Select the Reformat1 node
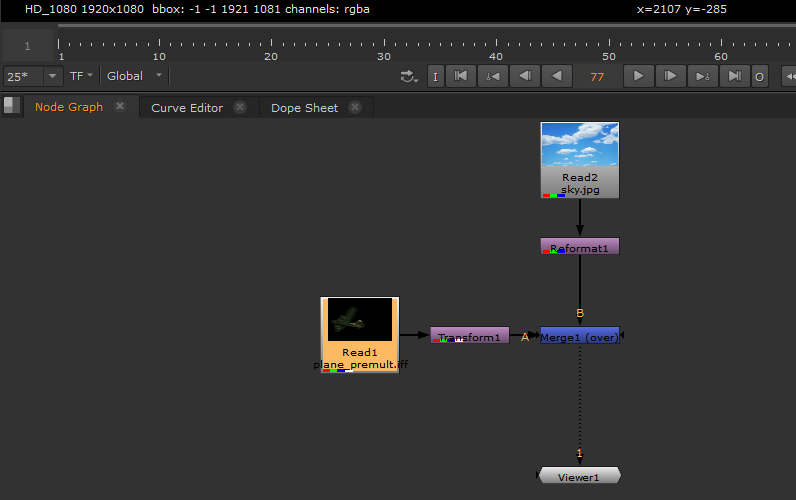Screen dimensions: 796x500 coord(580,246)
